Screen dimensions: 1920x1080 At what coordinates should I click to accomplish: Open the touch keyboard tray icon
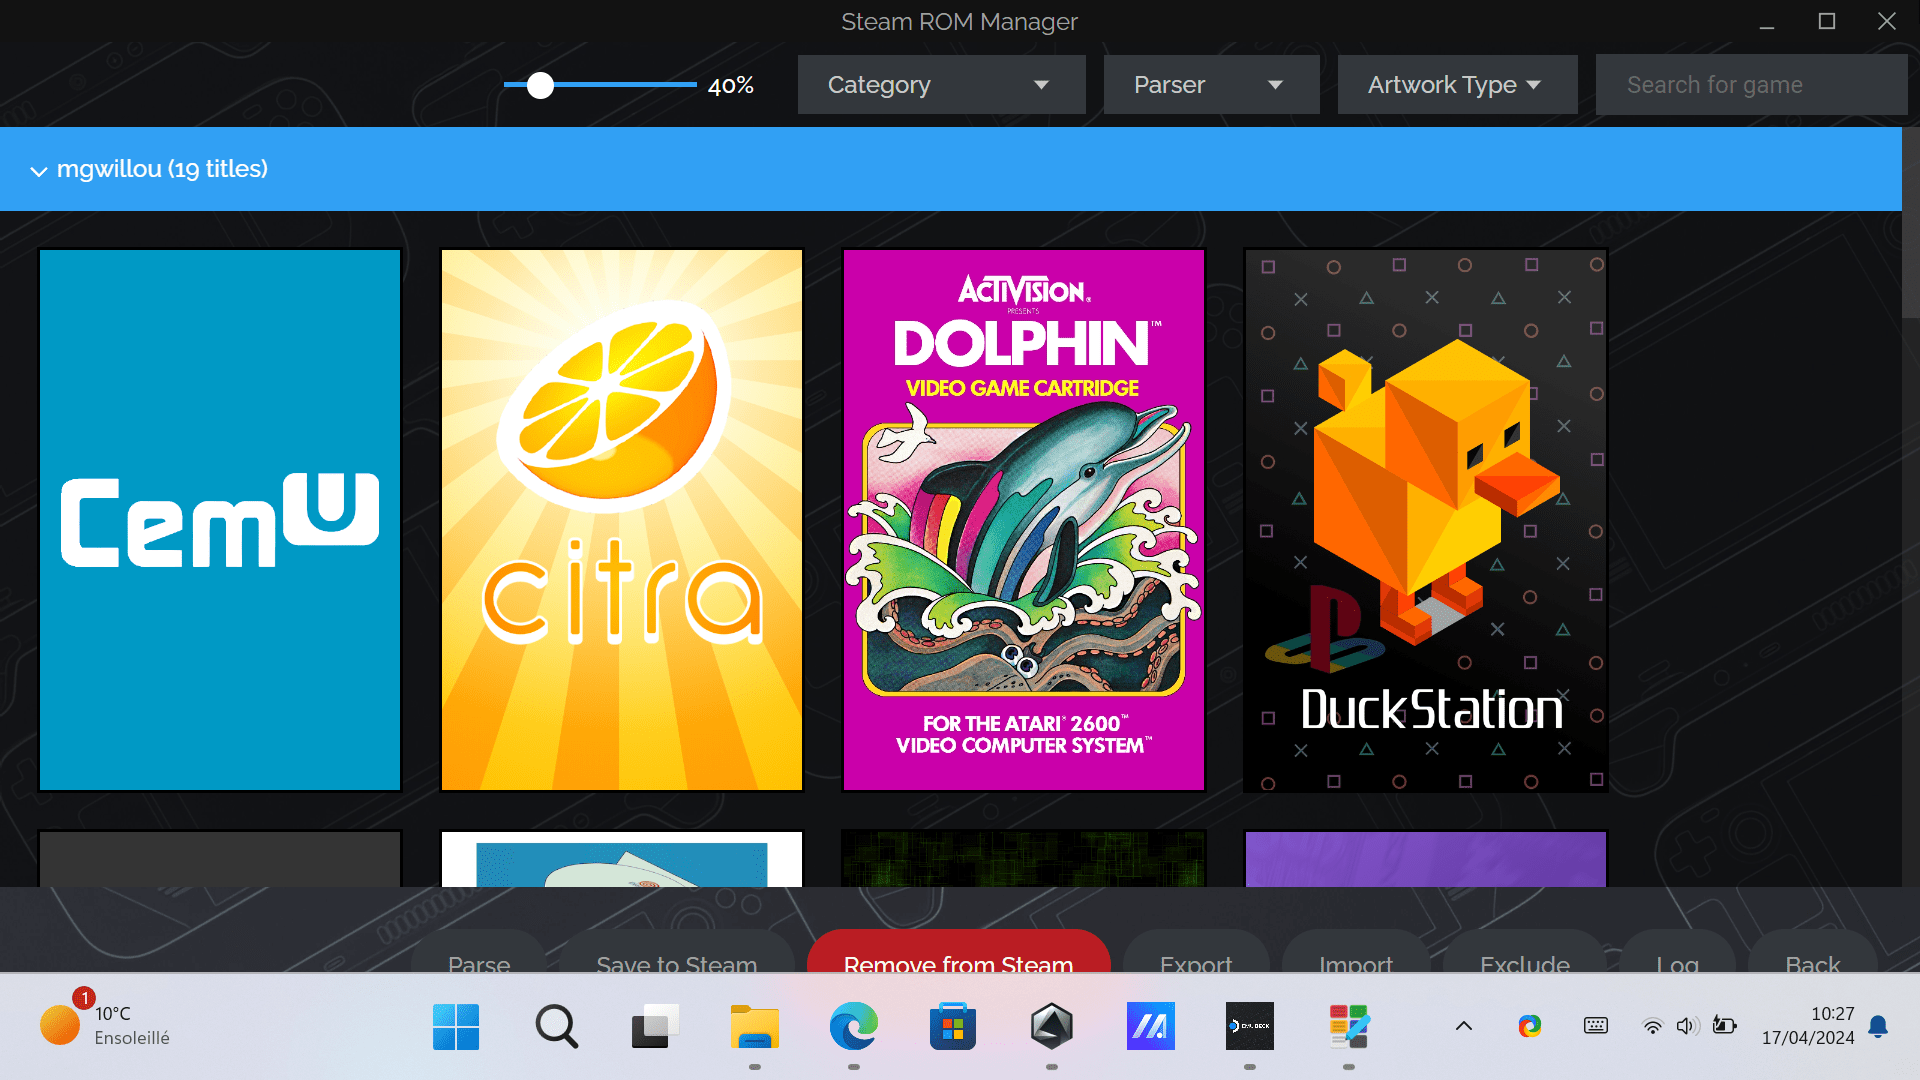1596,1026
